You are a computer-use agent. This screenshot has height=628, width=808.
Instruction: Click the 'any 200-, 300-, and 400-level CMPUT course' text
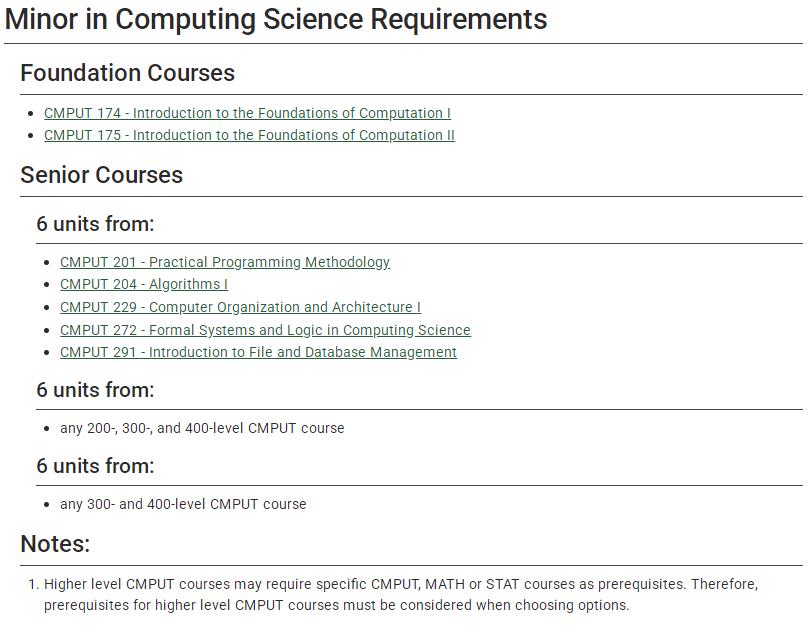[x=202, y=428]
